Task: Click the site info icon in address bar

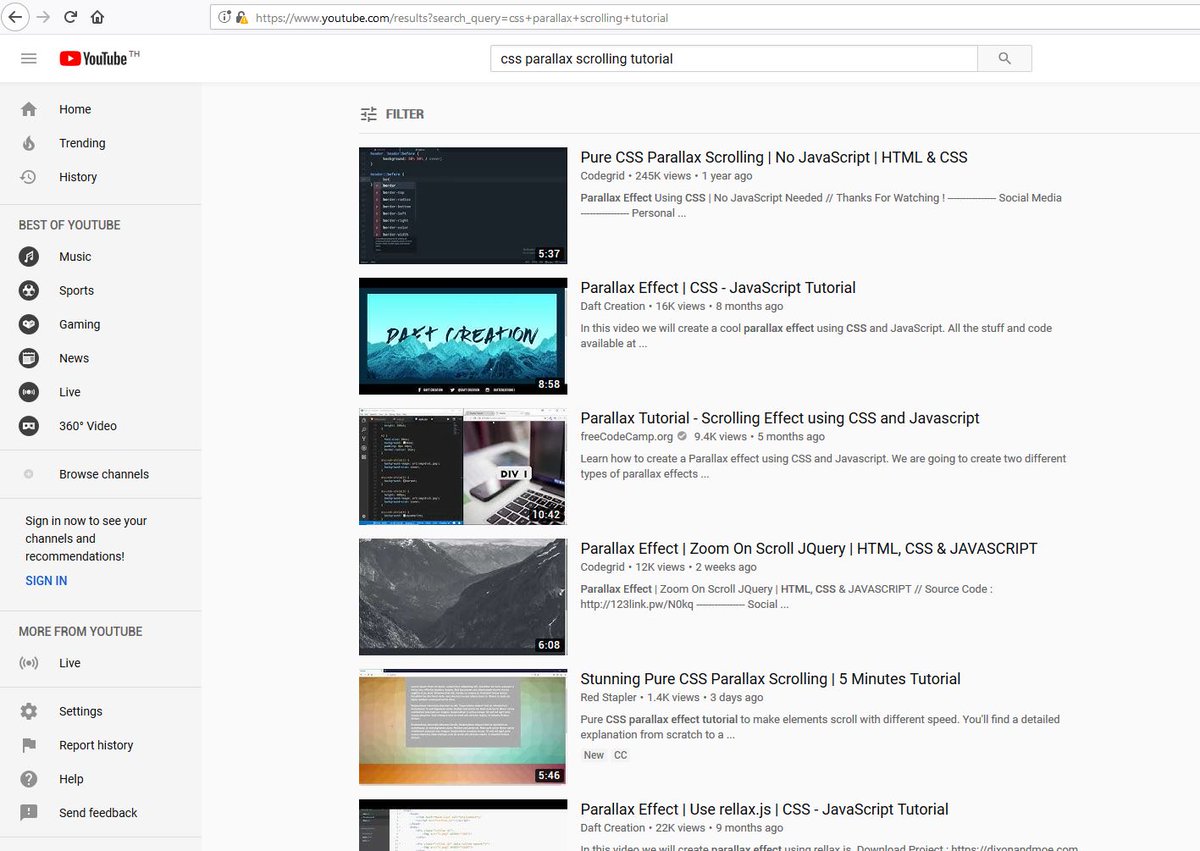Action: pyautogui.click(x=225, y=17)
